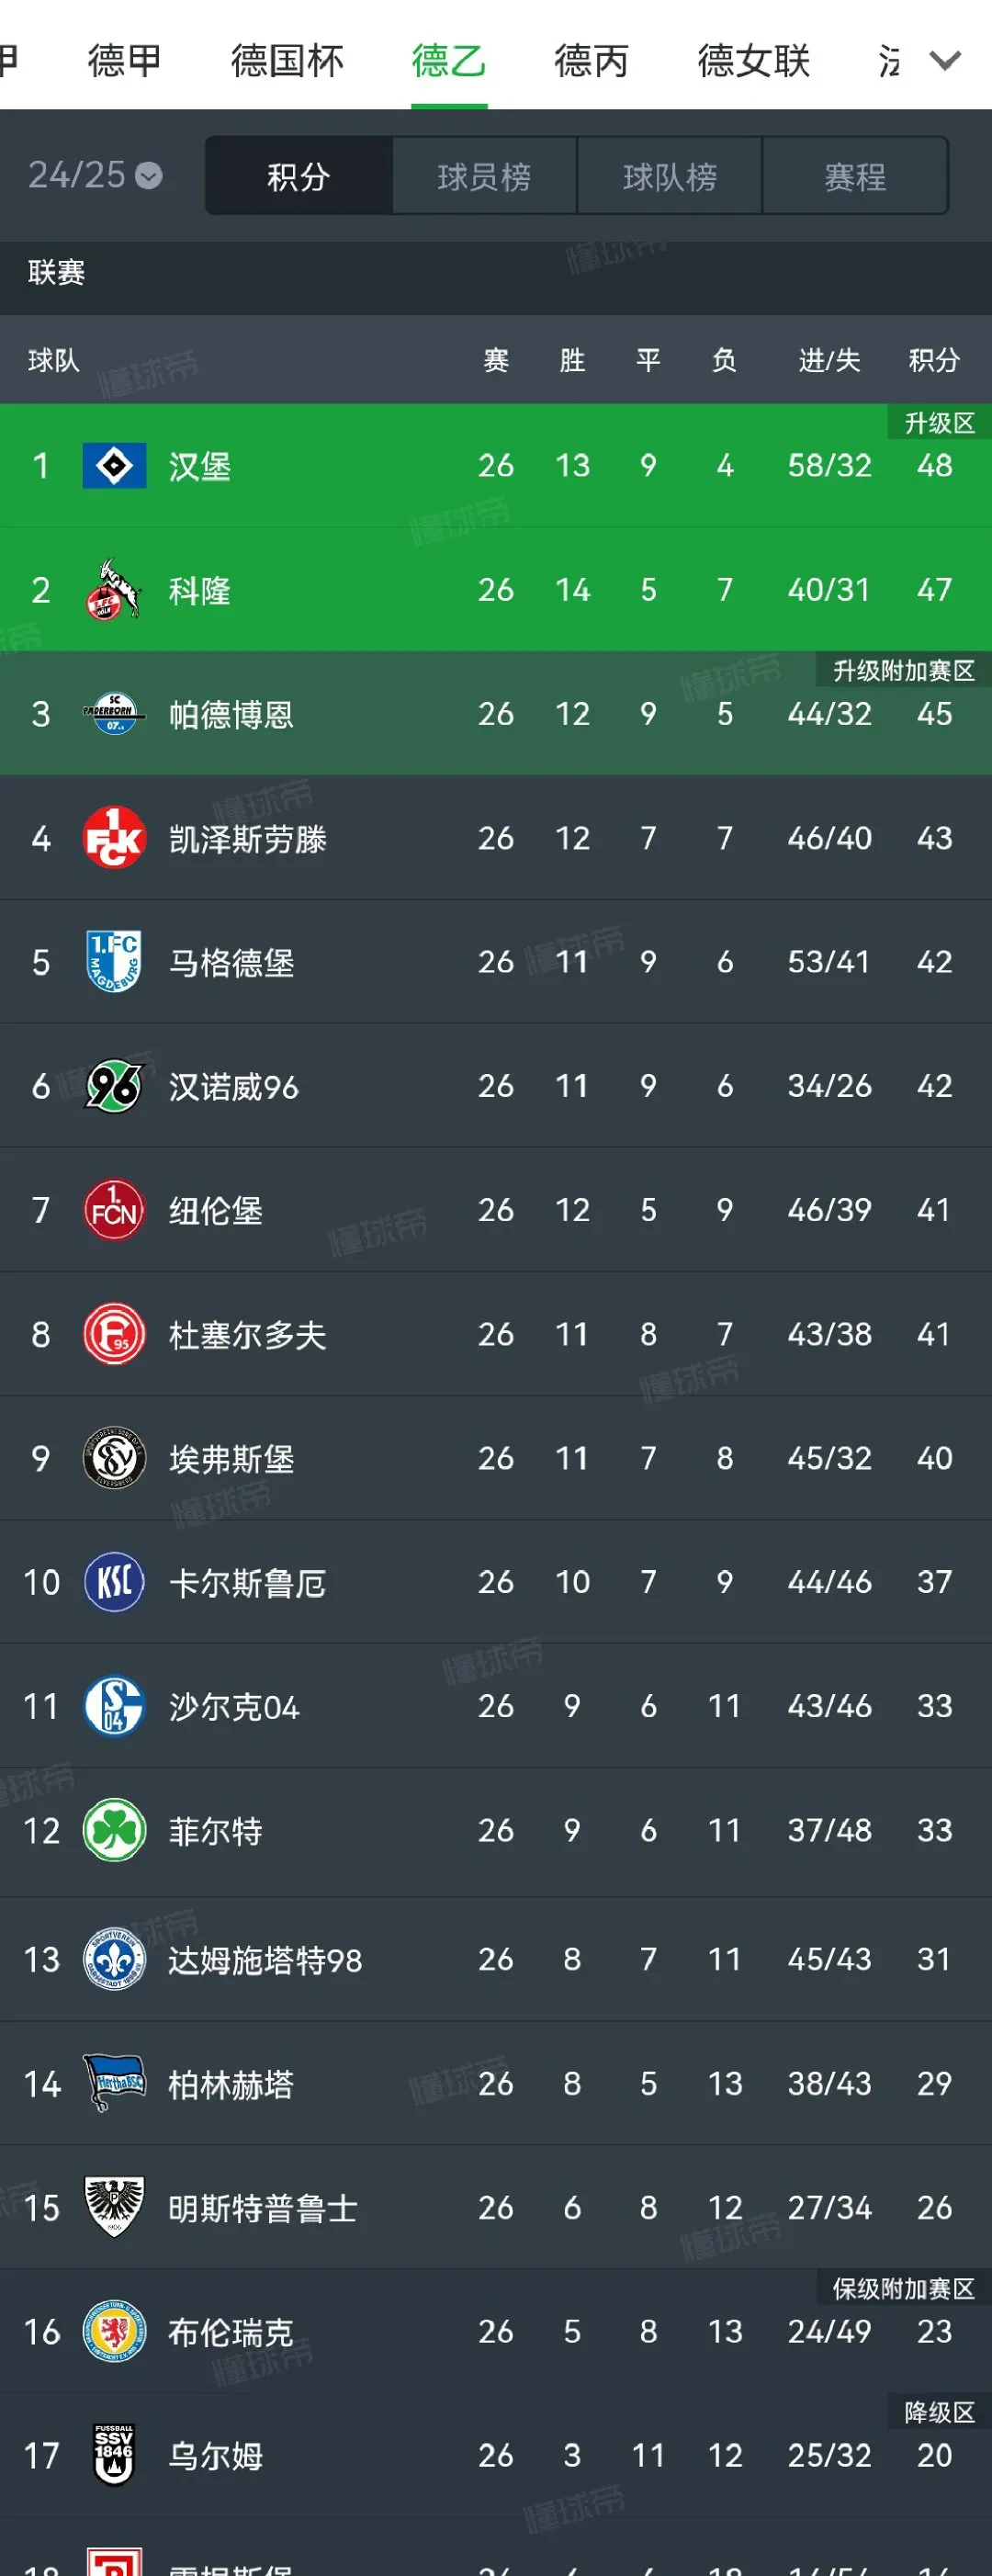Screen dimensions: 992x2576
Task: Select the Köln club badge
Action: (113, 590)
